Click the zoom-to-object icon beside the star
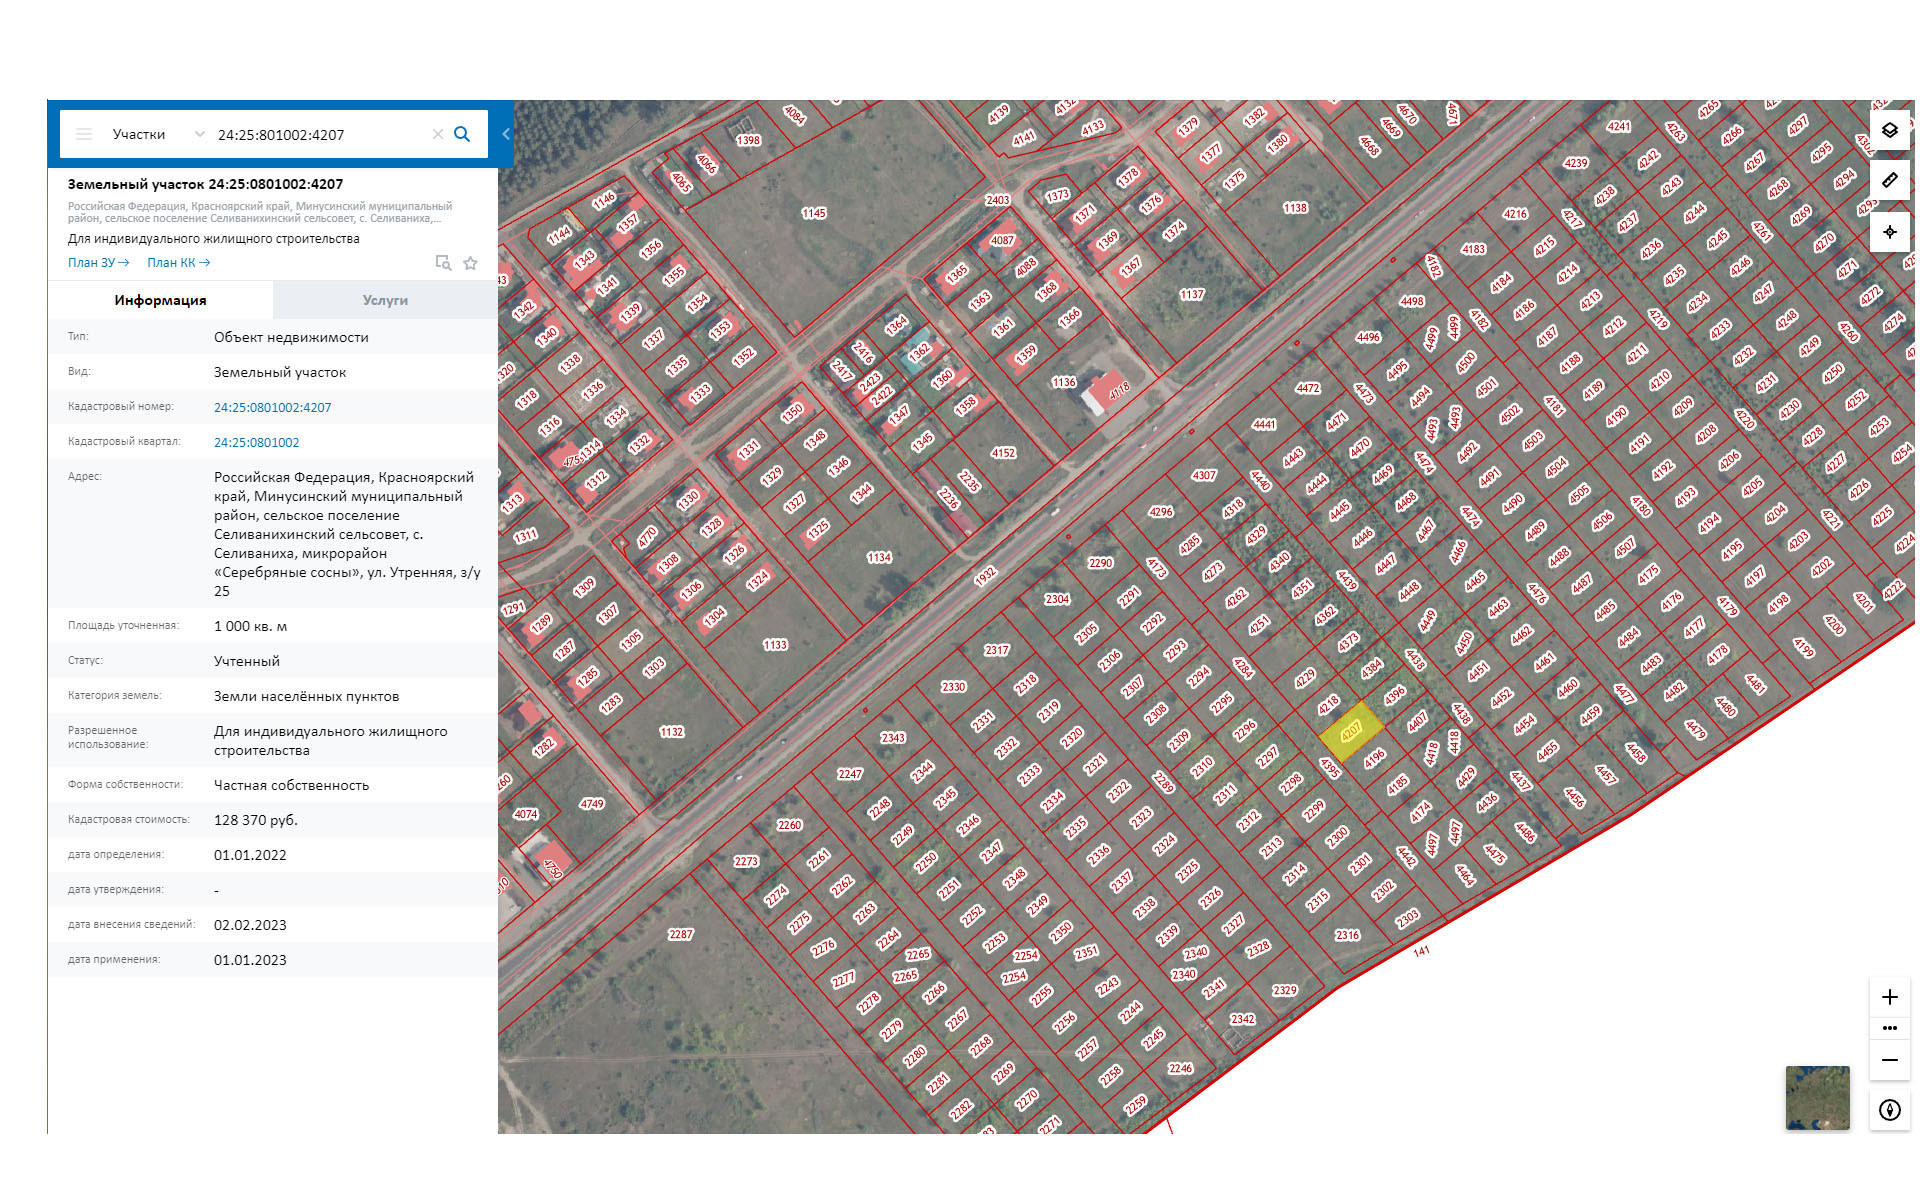Viewport: 1920px width, 1200px height. click(443, 263)
